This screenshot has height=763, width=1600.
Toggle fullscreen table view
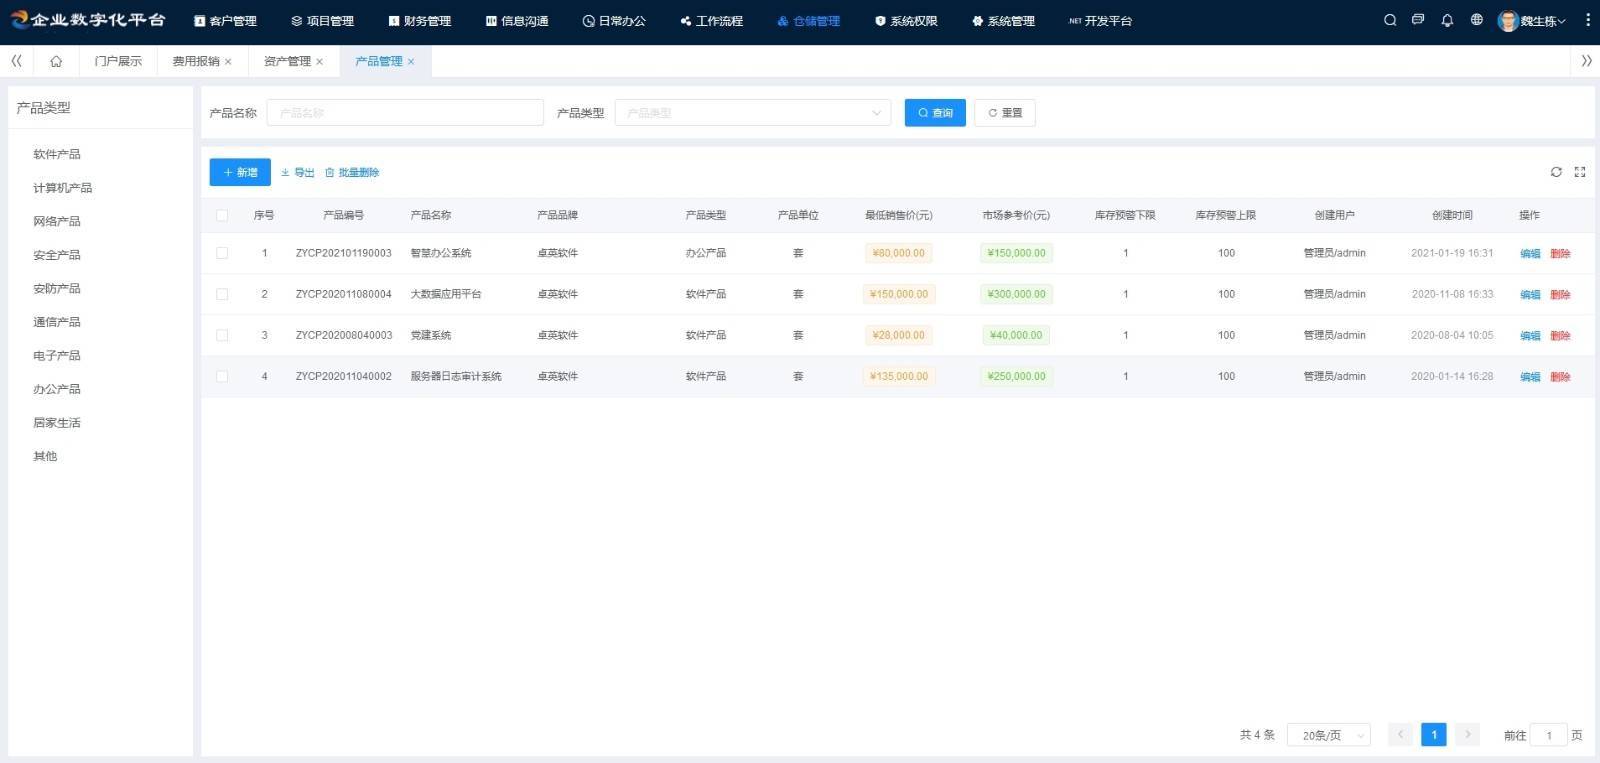(x=1580, y=172)
